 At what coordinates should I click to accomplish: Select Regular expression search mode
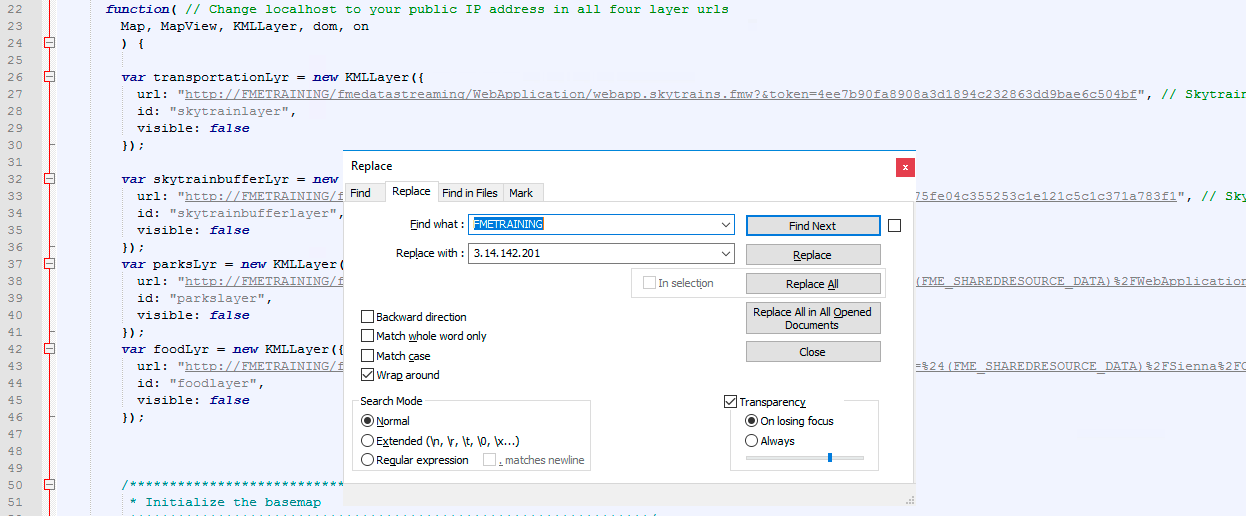(x=367, y=460)
